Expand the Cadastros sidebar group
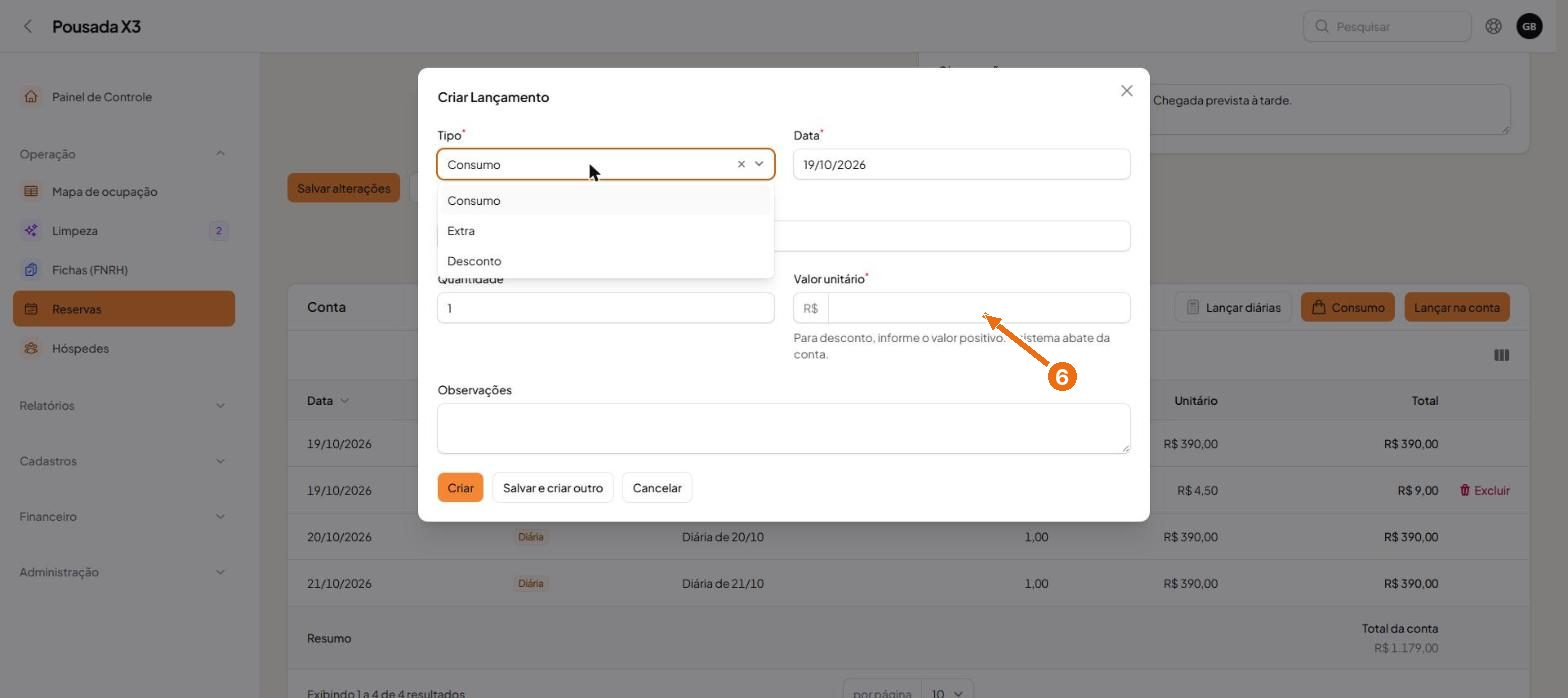Screen dimensions: 1568x698 (220, 461)
